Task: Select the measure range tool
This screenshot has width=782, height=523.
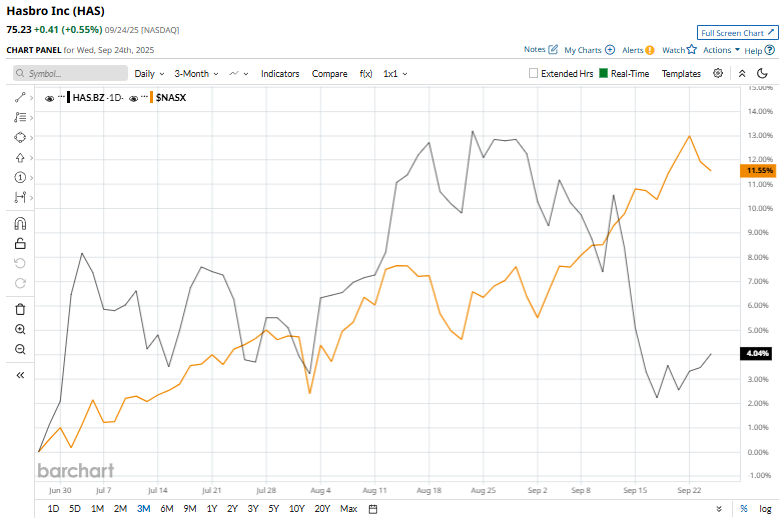Action: (x=20, y=197)
